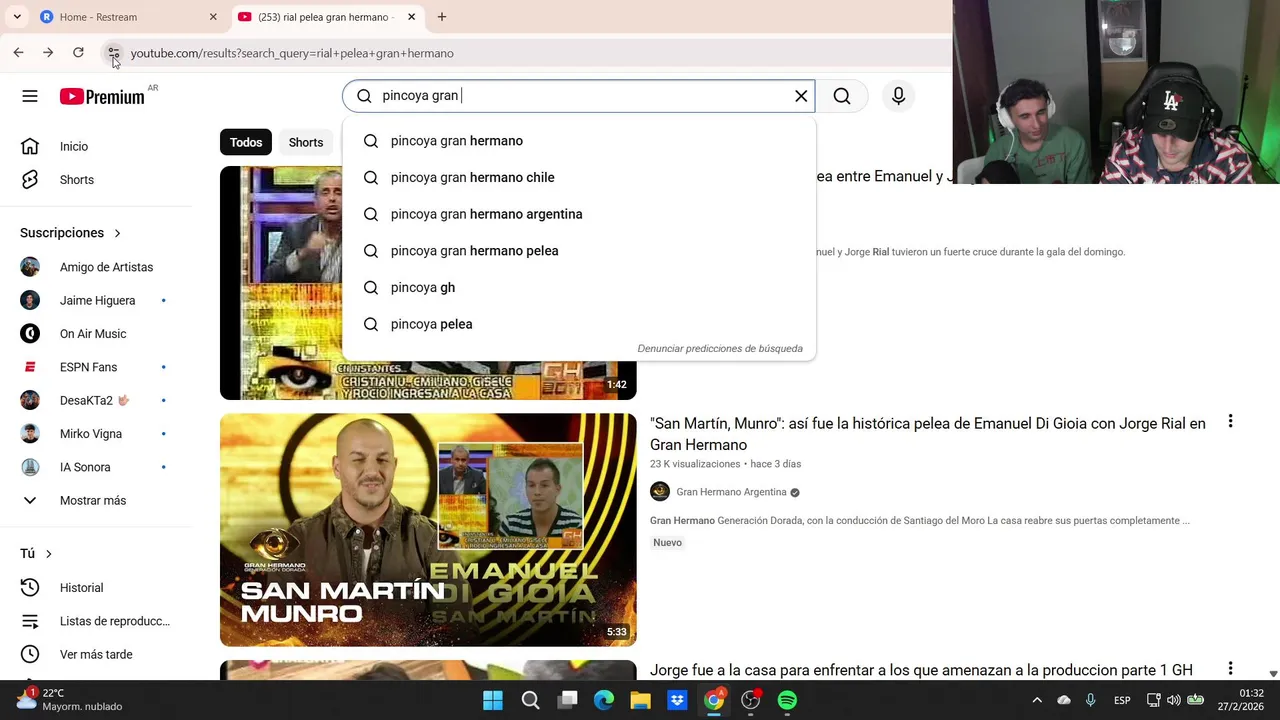1280x720 pixels.
Task: Open the San Martín Munro video thumbnail
Action: [x=428, y=530]
